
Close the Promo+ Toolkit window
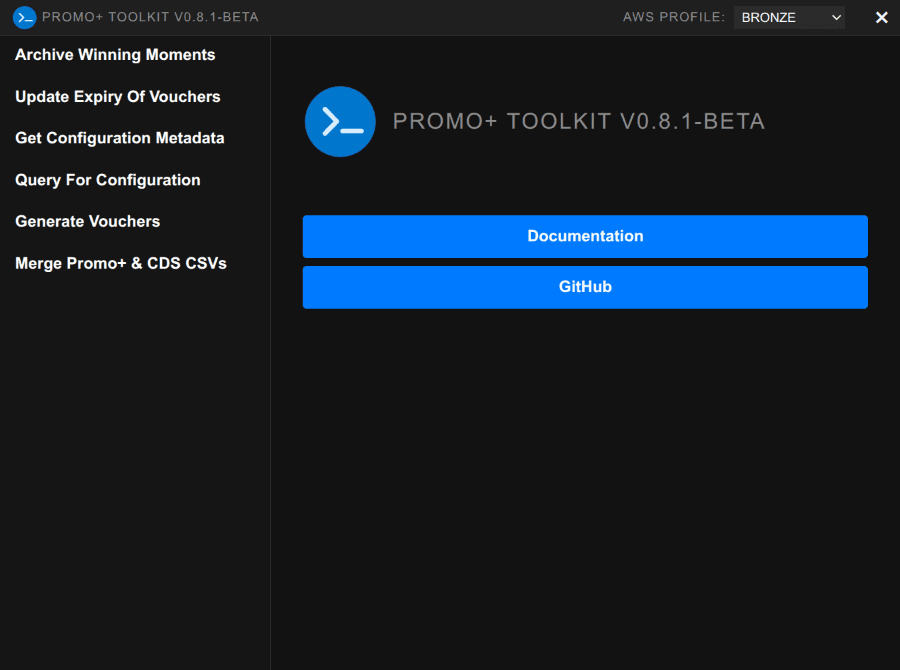coord(881,17)
